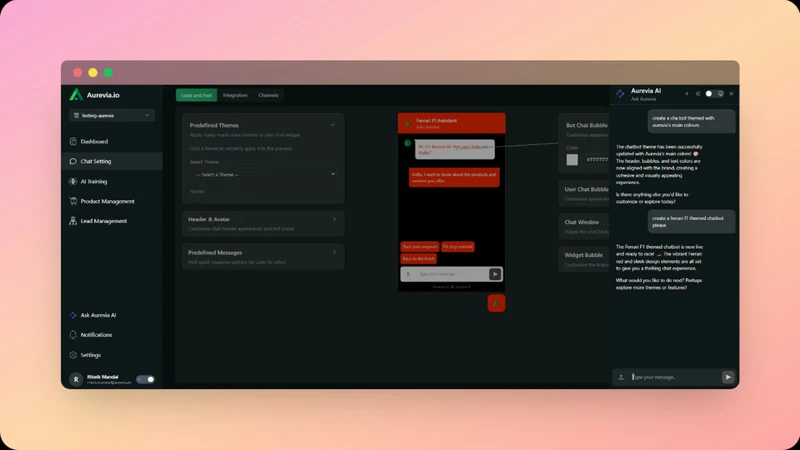
Task: Click the 'create a ferrari f1 themed chatbot' message
Action: tap(692, 221)
